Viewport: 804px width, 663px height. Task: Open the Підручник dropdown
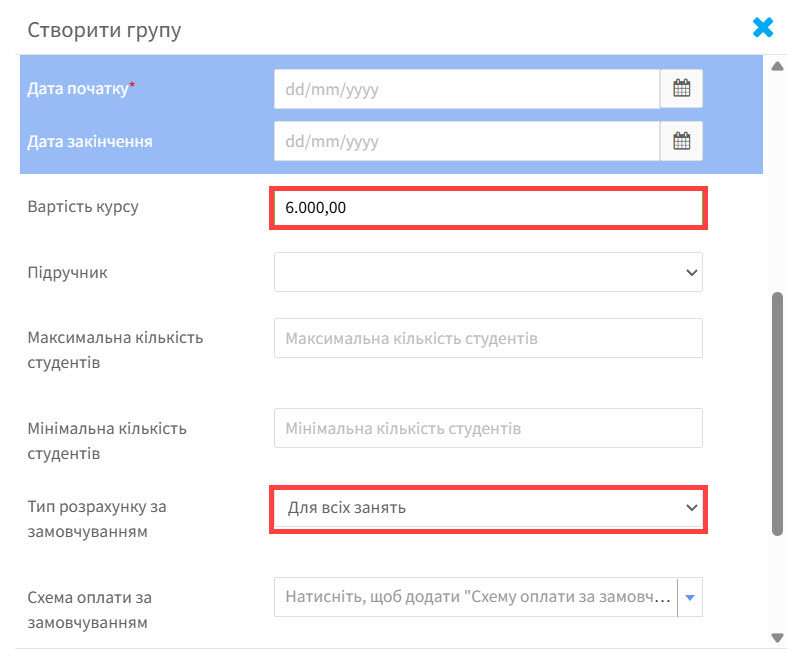tap(488, 272)
